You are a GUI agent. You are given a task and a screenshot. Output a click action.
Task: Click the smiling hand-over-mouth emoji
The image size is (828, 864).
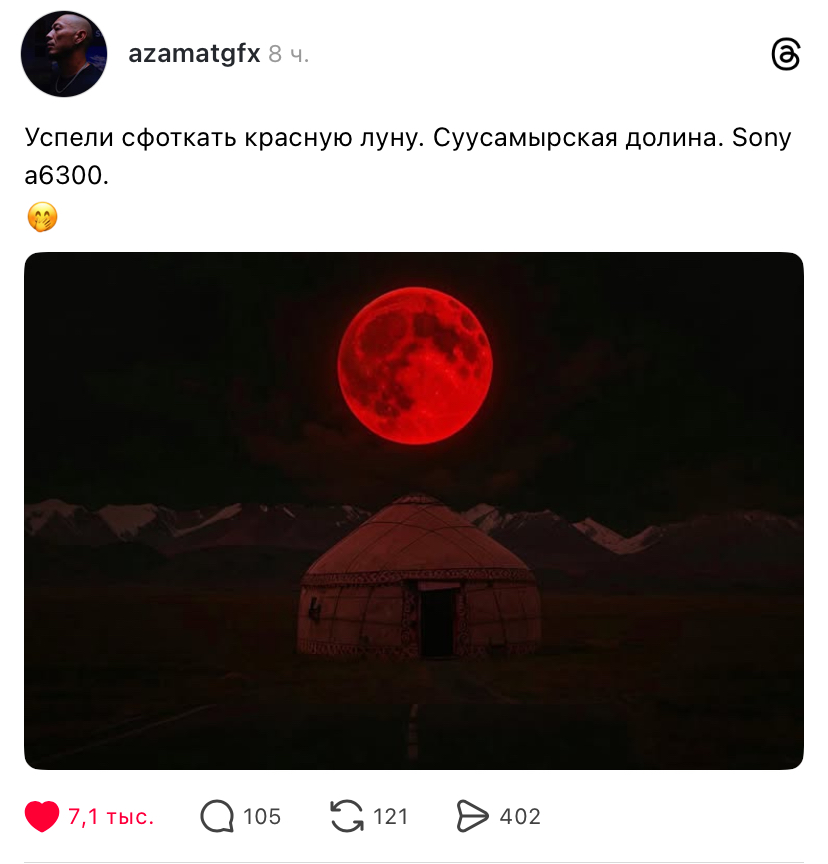pos(42,217)
